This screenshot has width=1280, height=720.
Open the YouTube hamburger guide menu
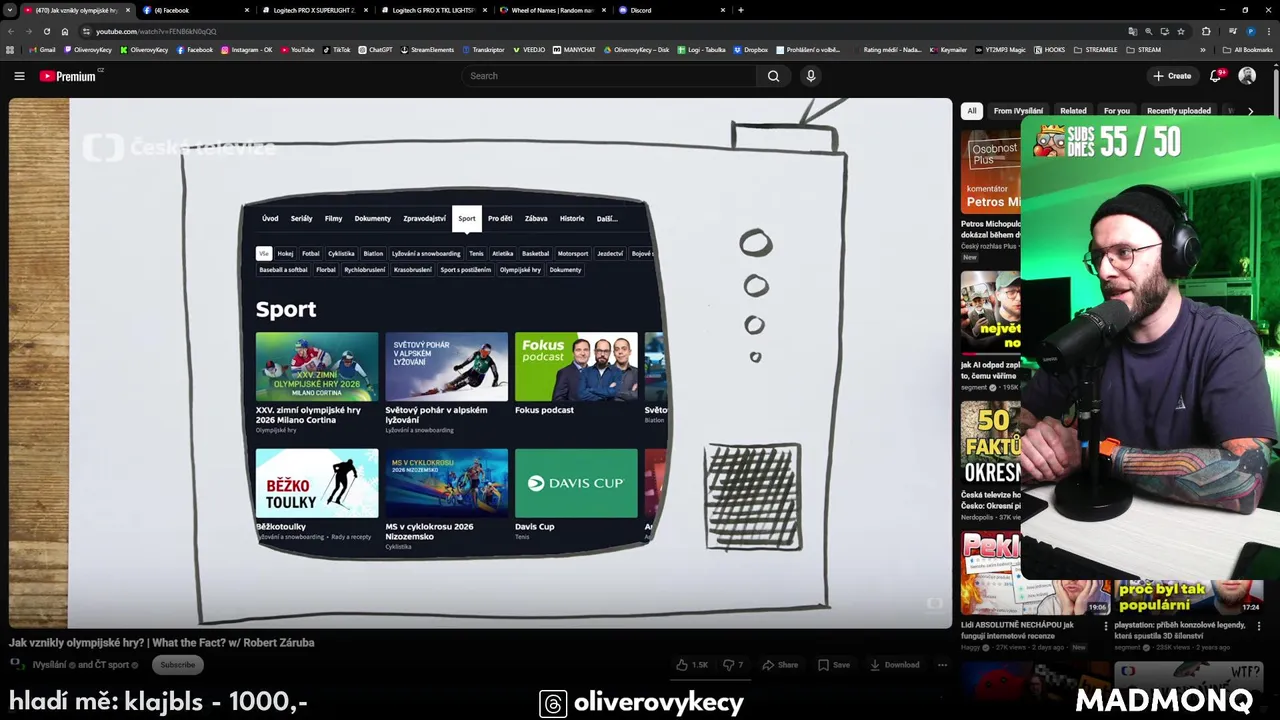coord(19,76)
